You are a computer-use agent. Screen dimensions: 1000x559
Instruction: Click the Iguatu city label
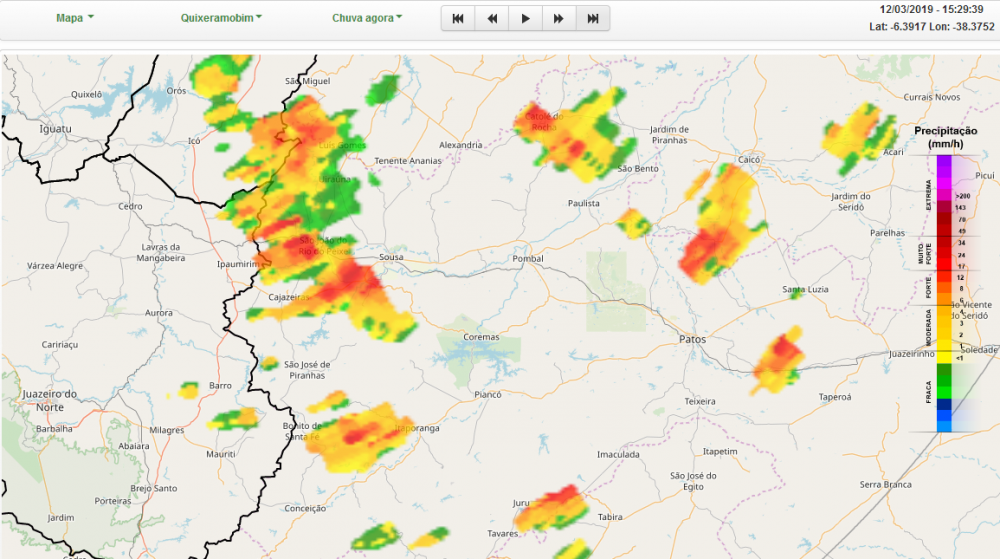tap(55, 129)
